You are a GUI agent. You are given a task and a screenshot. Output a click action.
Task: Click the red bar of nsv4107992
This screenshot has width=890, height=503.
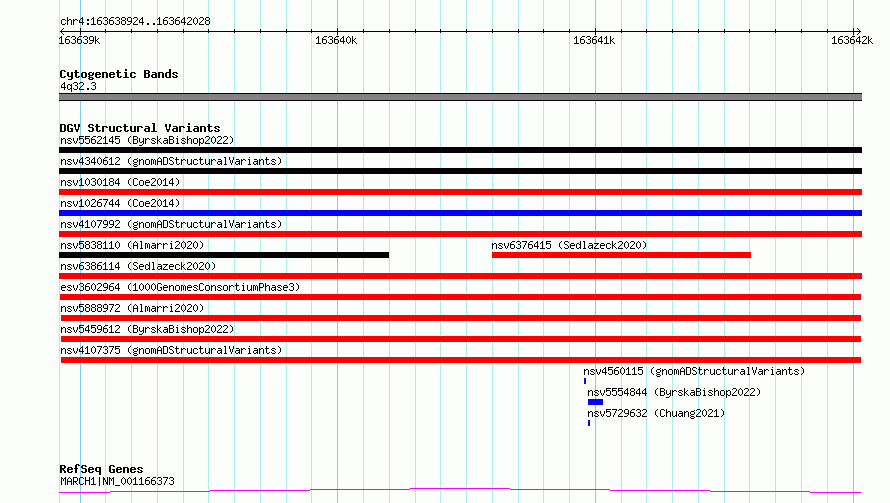point(460,234)
